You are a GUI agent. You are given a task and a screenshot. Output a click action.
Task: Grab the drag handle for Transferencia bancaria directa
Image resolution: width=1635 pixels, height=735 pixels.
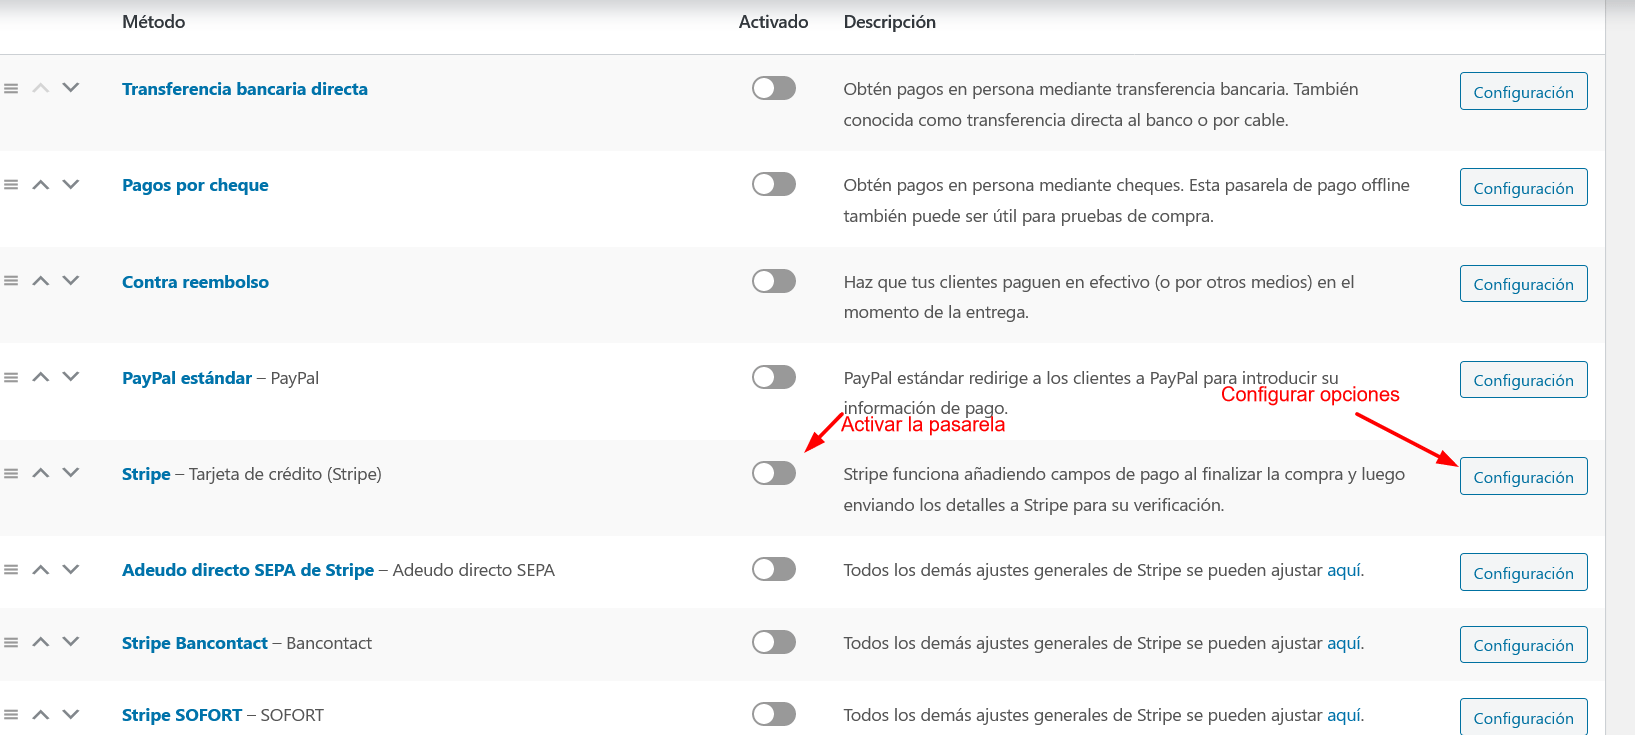coord(11,88)
